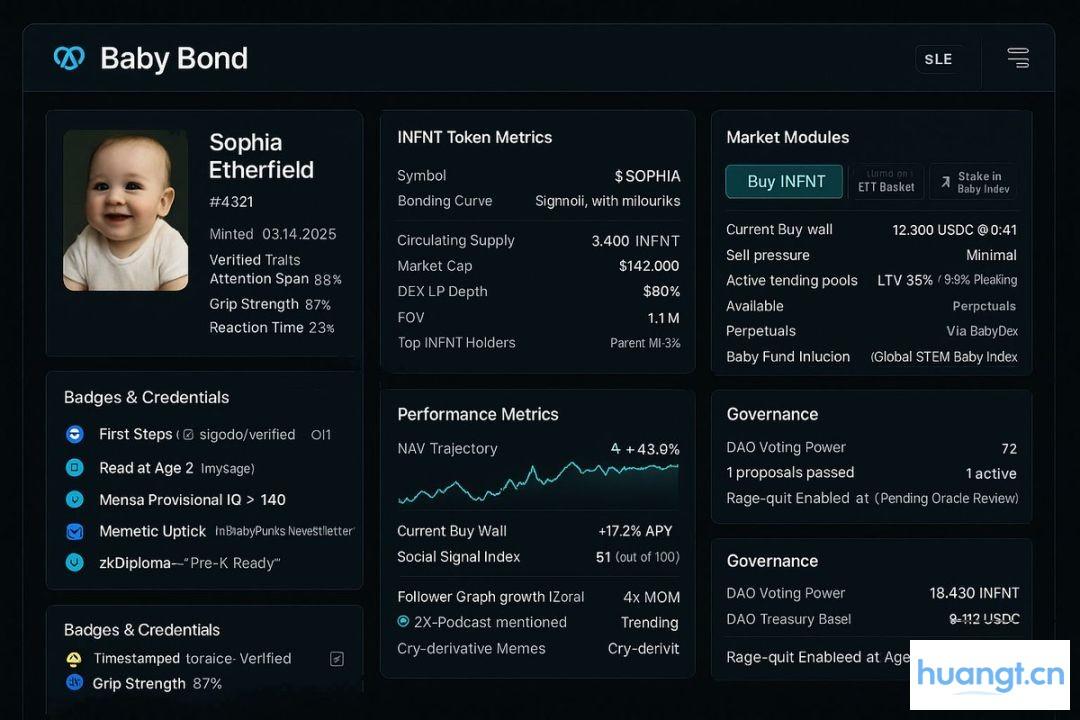Screen dimensions: 1080x720
Task: Click the NAV Trajectory chart
Action: 538,483
